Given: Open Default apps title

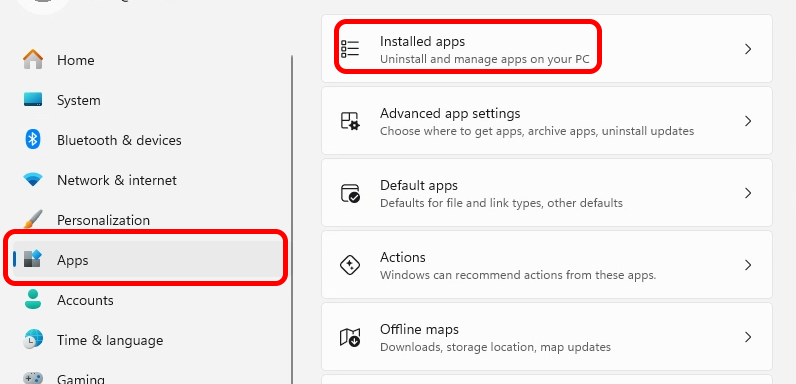Looking at the screenshot, I should tap(419, 185).
